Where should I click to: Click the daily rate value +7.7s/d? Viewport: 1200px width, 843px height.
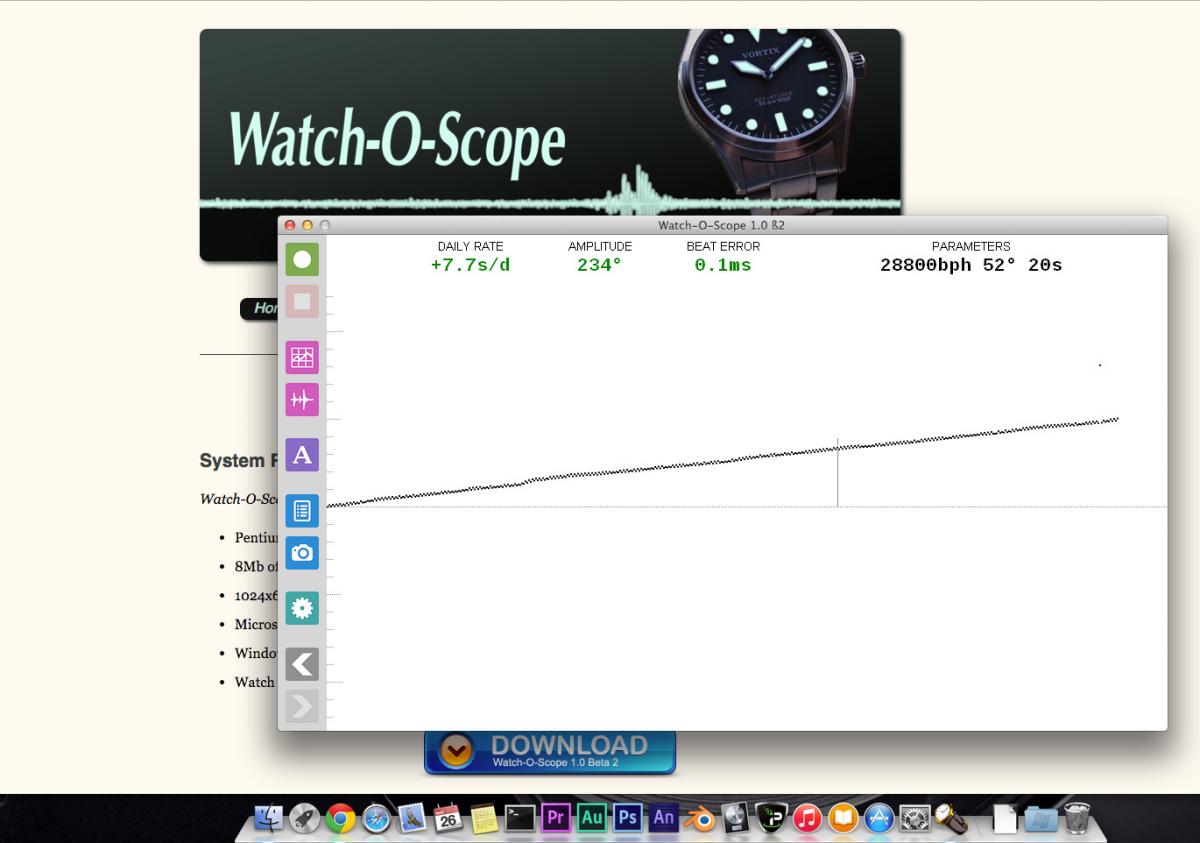click(470, 265)
